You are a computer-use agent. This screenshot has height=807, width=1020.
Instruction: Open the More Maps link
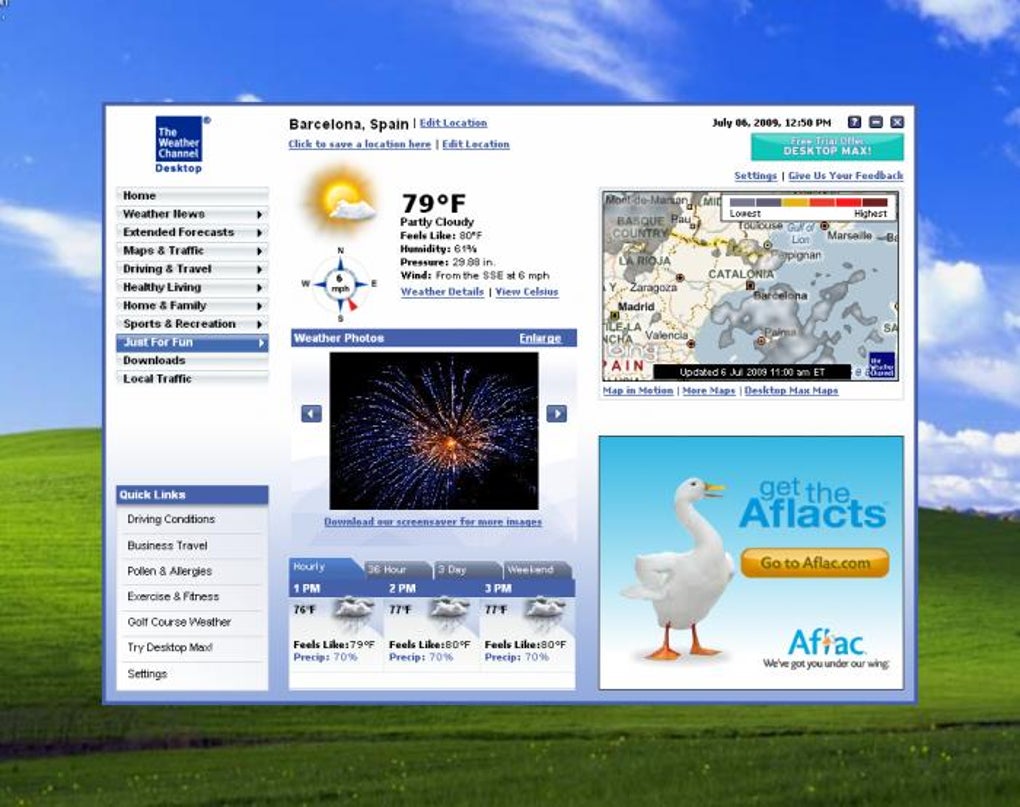(x=708, y=391)
